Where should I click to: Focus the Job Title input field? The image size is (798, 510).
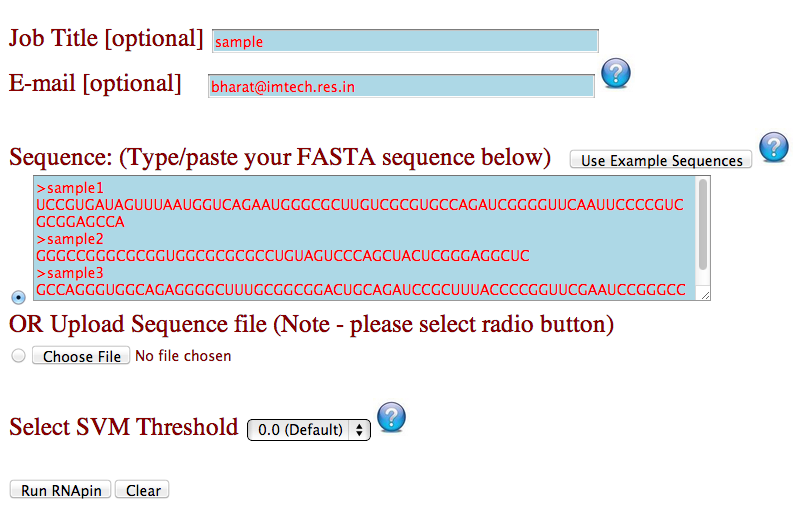pyautogui.click(x=405, y=41)
